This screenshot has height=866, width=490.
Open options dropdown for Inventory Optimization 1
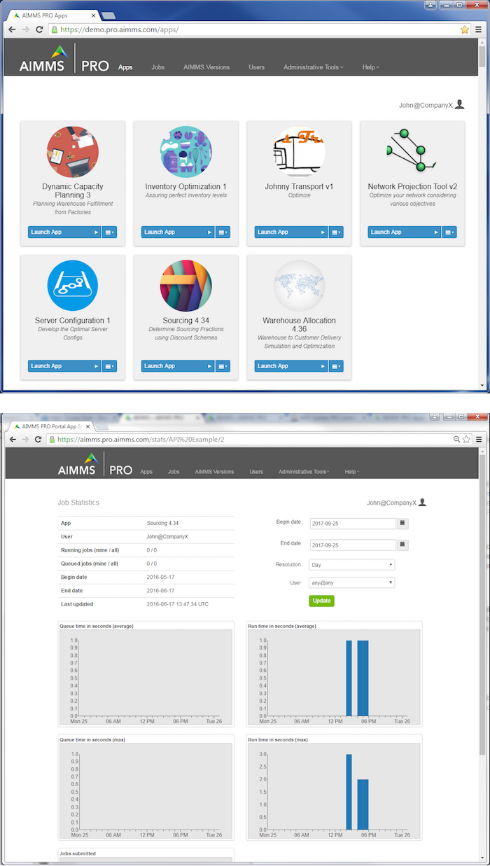click(223, 232)
